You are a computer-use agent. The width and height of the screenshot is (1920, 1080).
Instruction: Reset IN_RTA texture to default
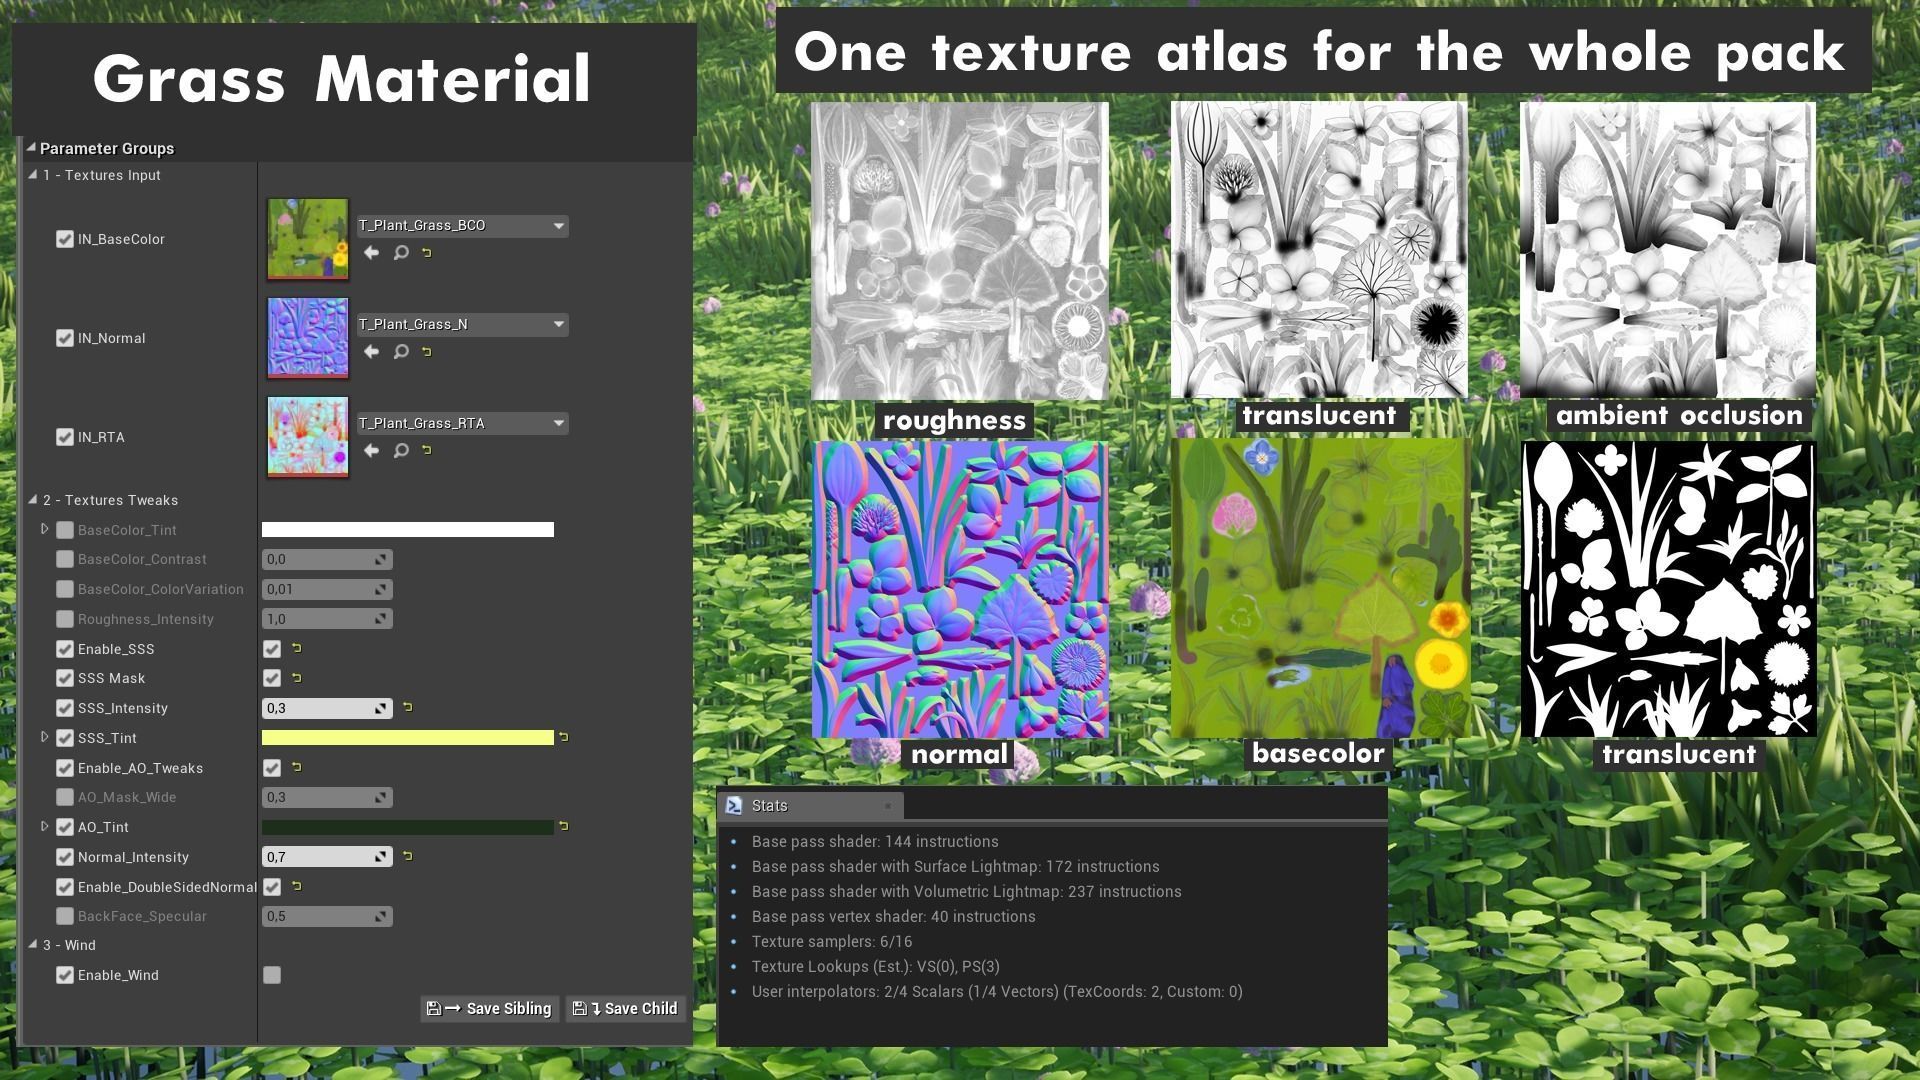click(x=427, y=451)
